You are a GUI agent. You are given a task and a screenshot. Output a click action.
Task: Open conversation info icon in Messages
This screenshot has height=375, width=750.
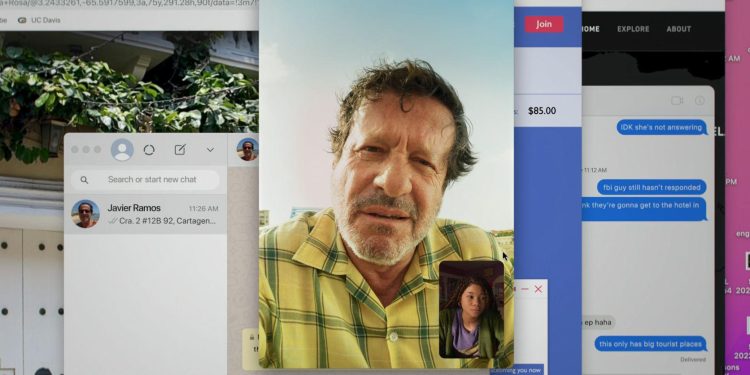pyautogui.click(x=700, y=100)
